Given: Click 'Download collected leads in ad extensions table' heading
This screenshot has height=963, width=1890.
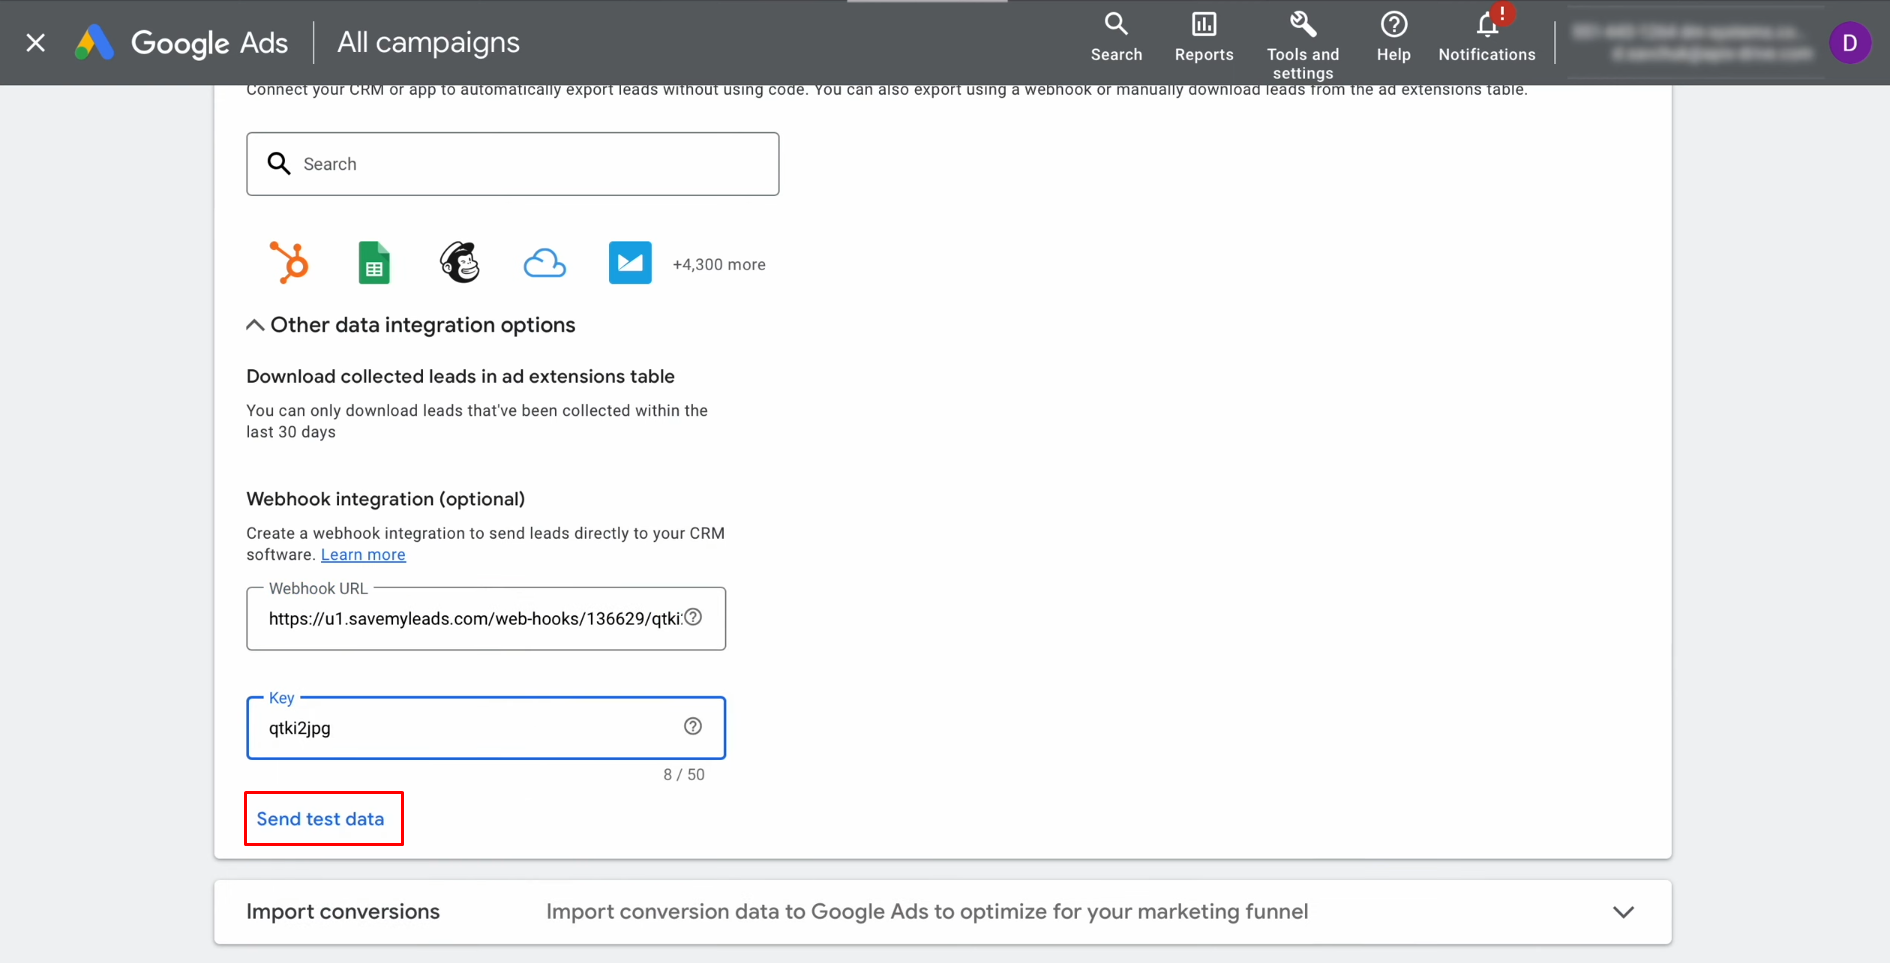Looking at the screenshot, I should pos(461,377).
